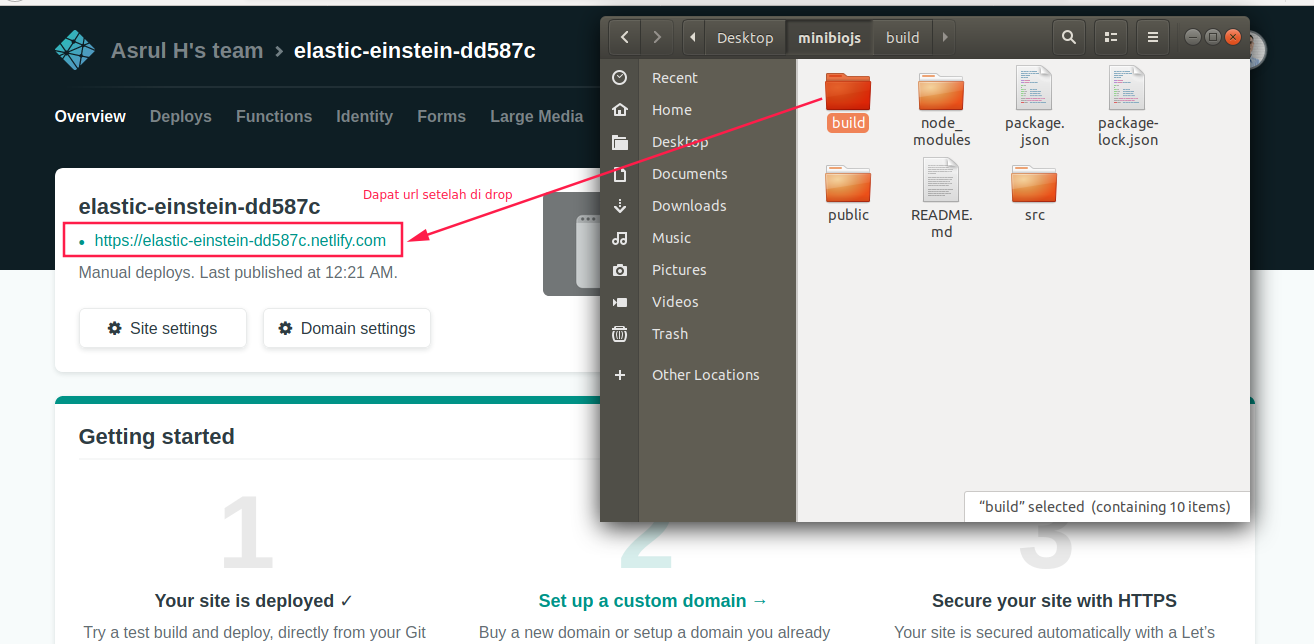Go to the Forms tab
This screenshot has width=1314, height=644.
[441, 117]
